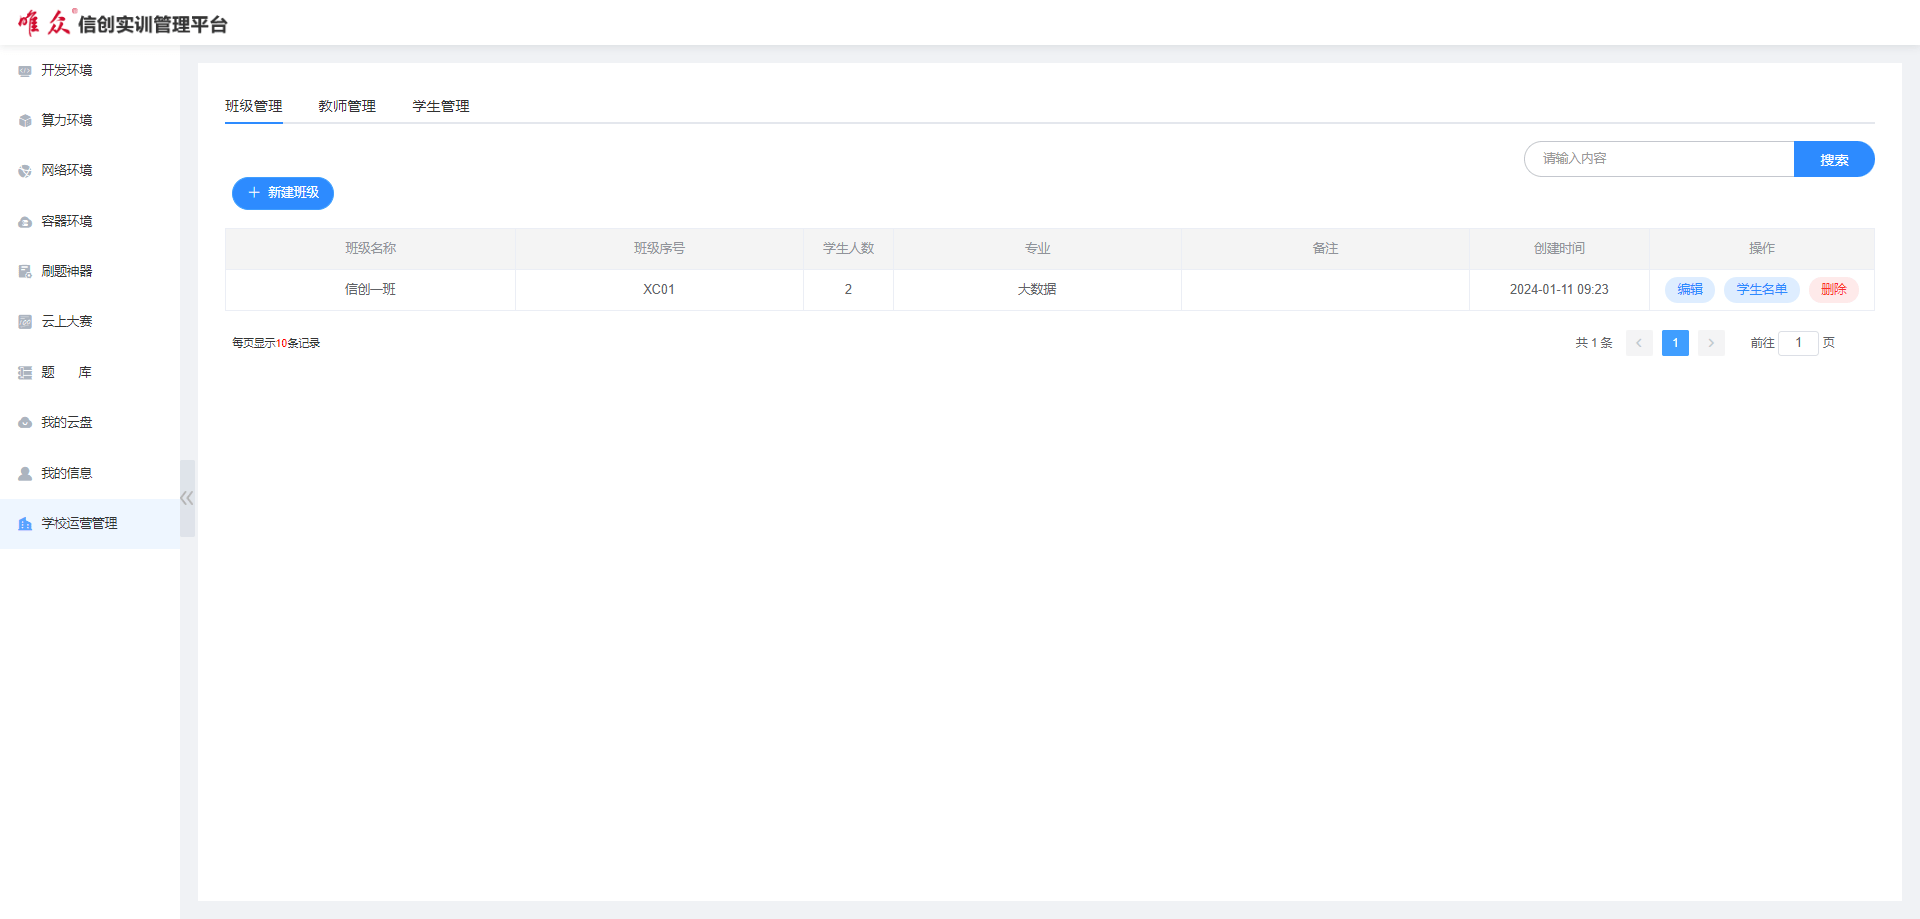Open 我的云盘 cloud icon
The width and height of the screenshot is (1920, 919).
point(25,423)
